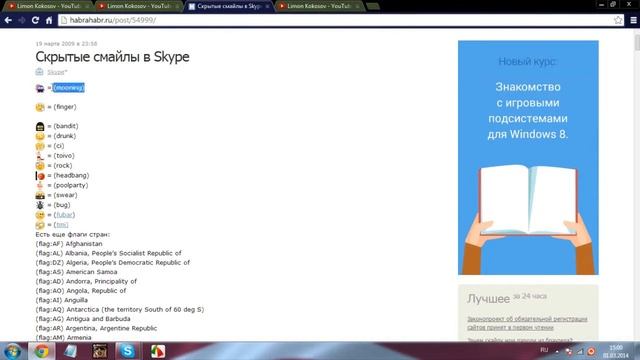The width and height of the screenshot is (640, 360).
Task: Show hidden system tray icons
Action: tap(557, 351)
